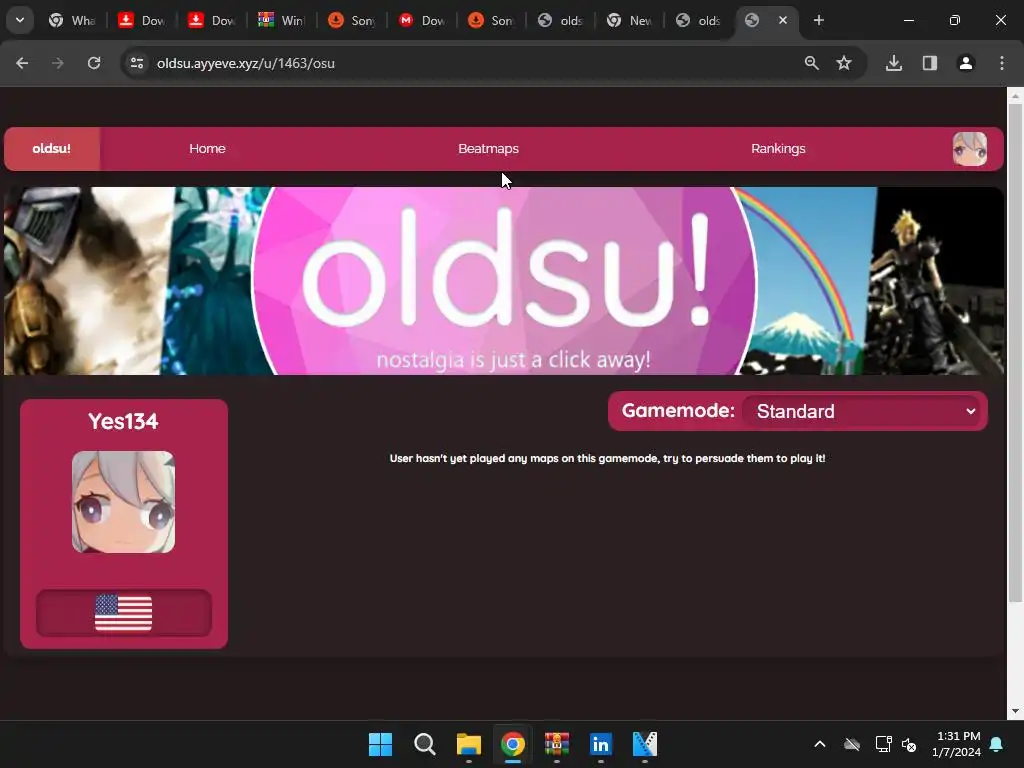Screen dimensions: 1024x768
Task: Close the current active tab
Action: point(783,20)
